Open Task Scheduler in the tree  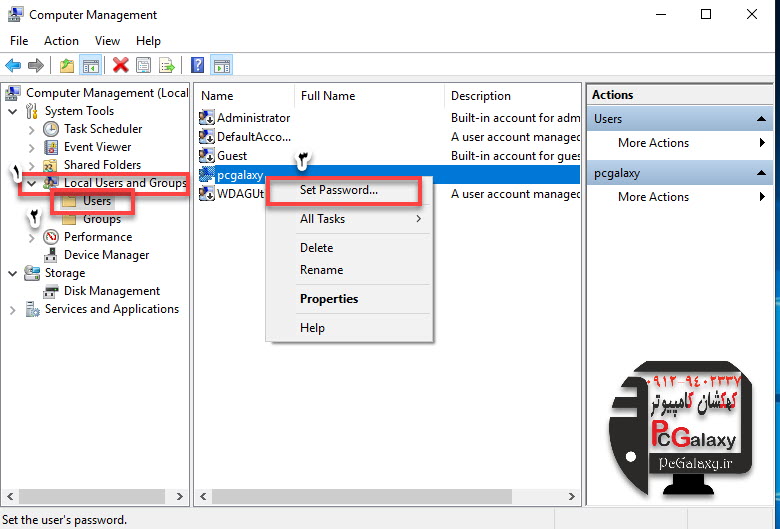[x=102, y=129]
